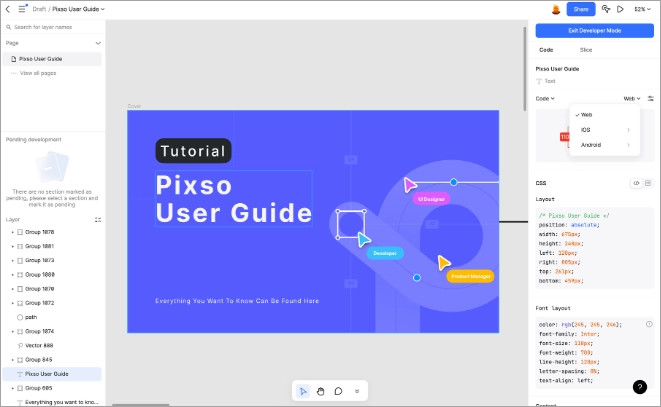The image size is (661, 407).
Task: Toggle CSS code view icon
Action: 637,183
